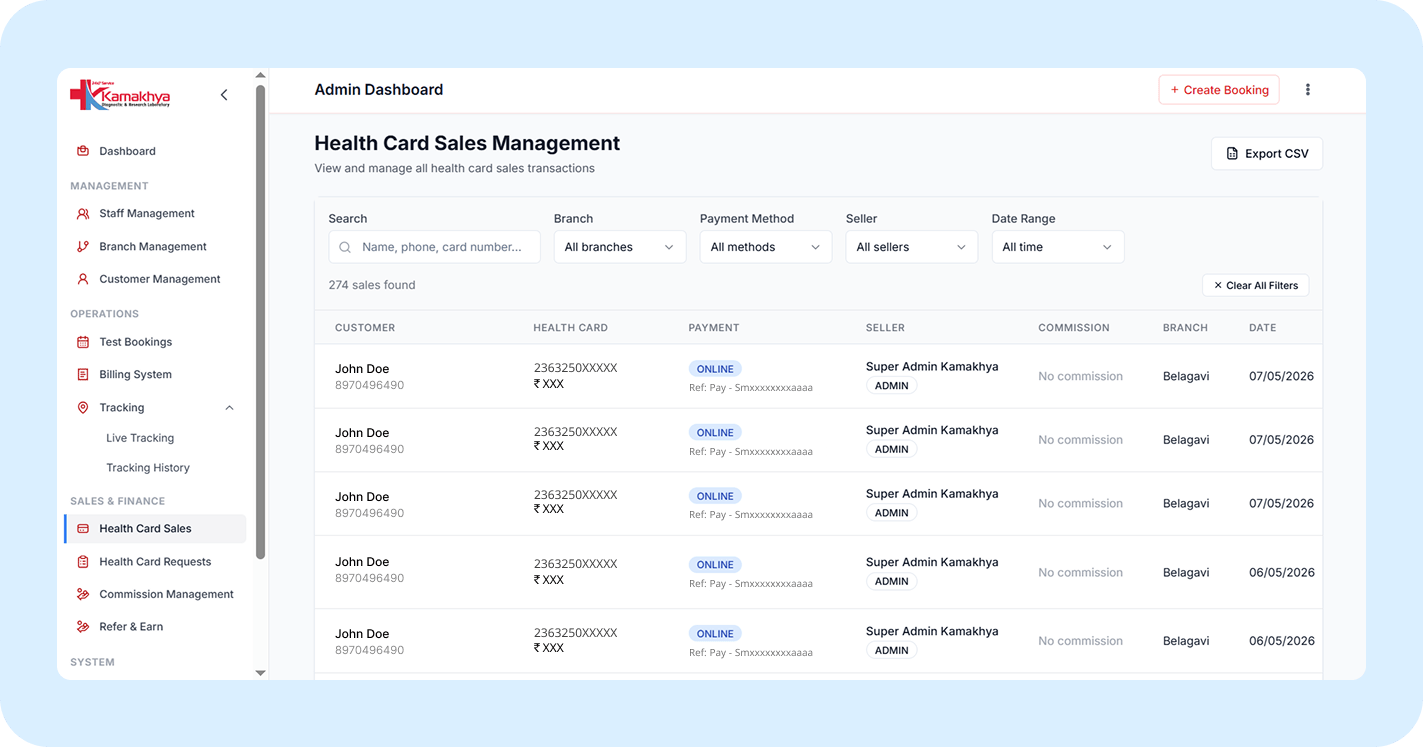Click the Kamakhya logo
Image resolution: width=1423 pixels, height=747 pixels.
click(120, 95)
